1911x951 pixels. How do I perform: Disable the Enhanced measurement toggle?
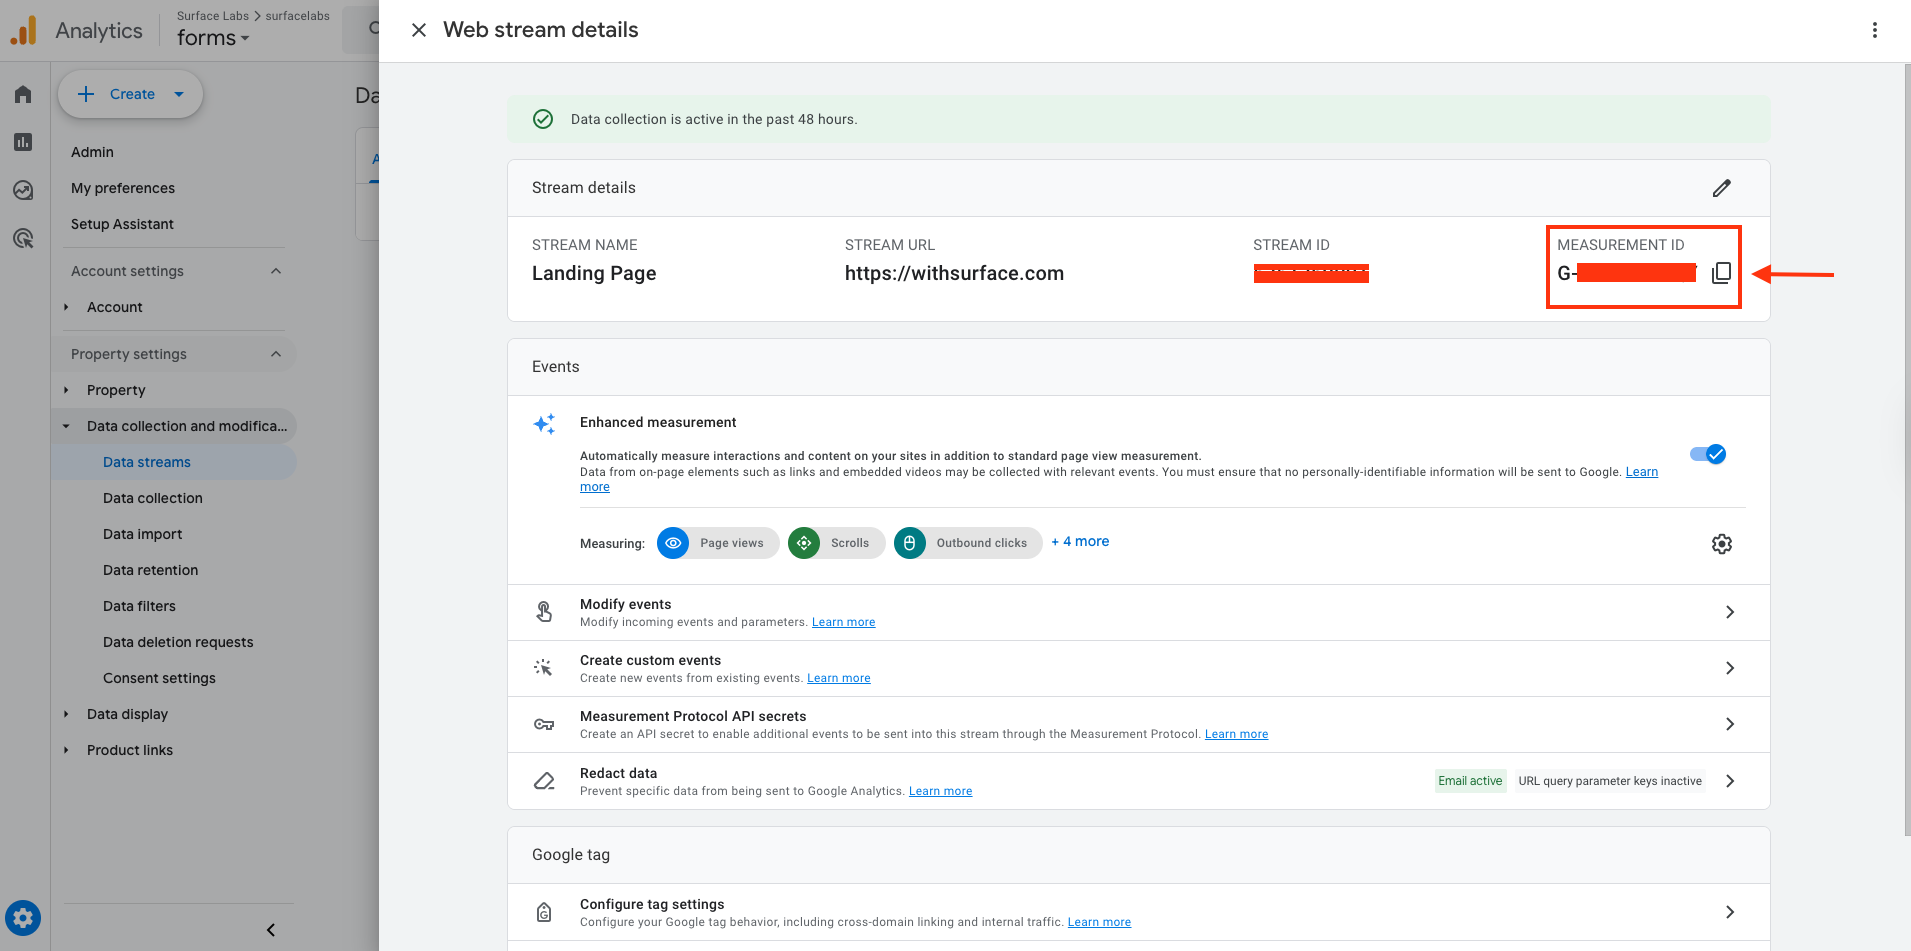(x=1709, y=453)
